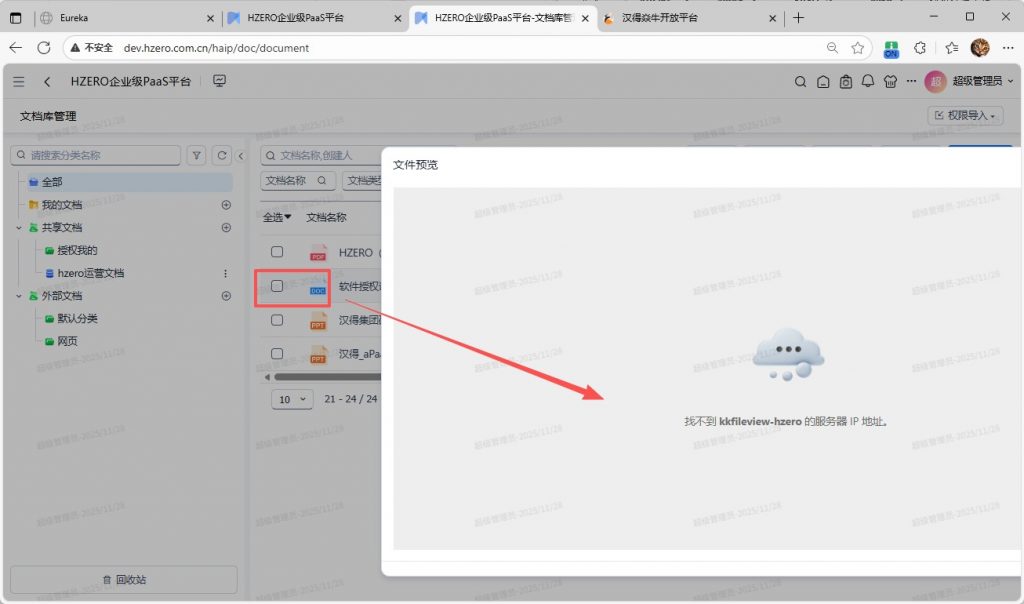Click the filter icon beside category search
This screenshot has height=604, width=1024.
[x=197, y=155]
